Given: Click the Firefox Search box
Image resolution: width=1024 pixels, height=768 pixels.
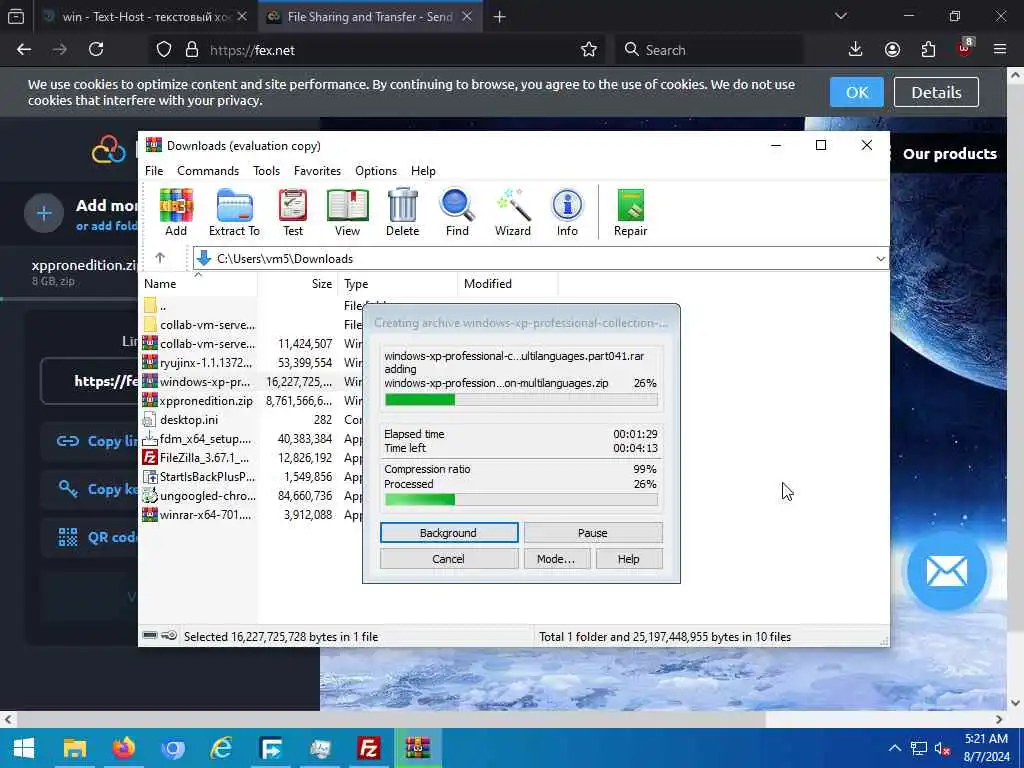Looking at the screenshot, I should pyautogui.click(x=709, y=50).
